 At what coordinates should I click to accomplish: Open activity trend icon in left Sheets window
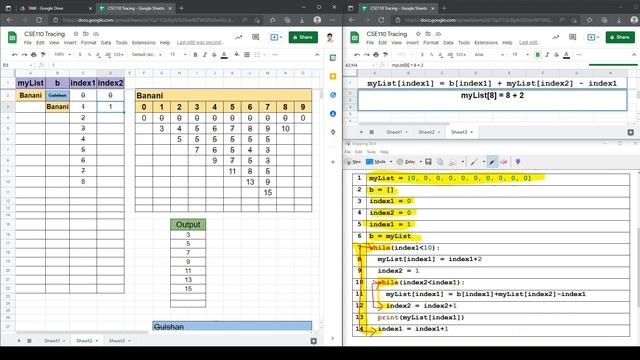pyautogui.click(x=239, y=37)
